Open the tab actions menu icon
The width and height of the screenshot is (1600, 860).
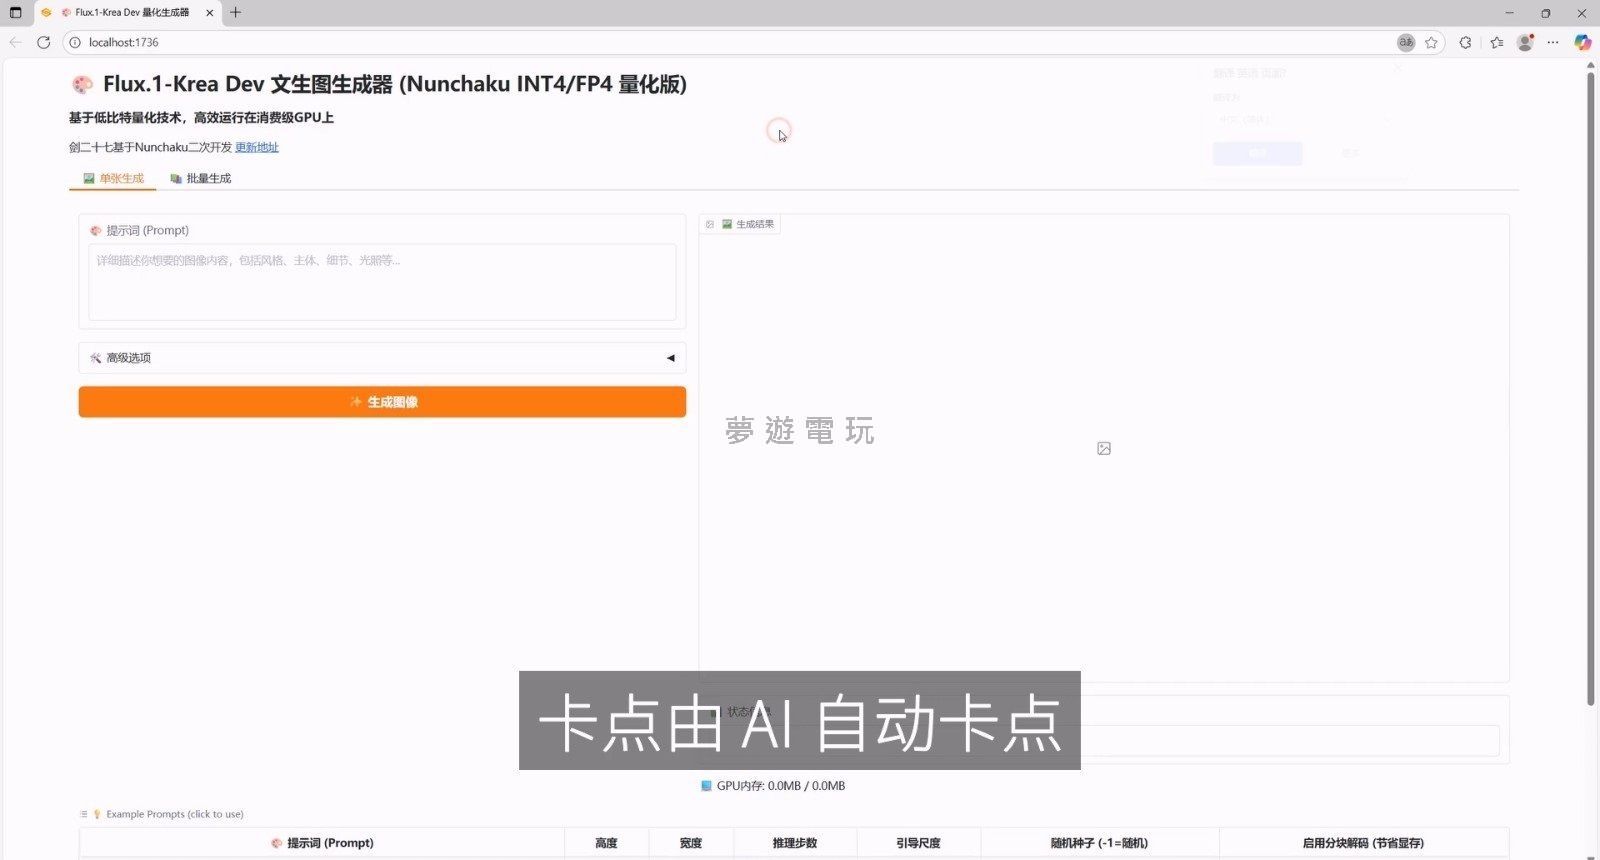pos(15,13)
